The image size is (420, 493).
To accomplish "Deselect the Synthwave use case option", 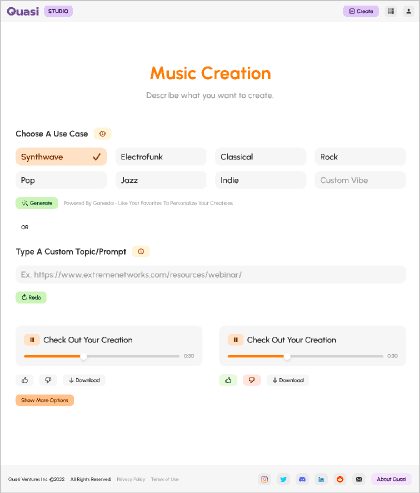I will click(x=61, y=157).
